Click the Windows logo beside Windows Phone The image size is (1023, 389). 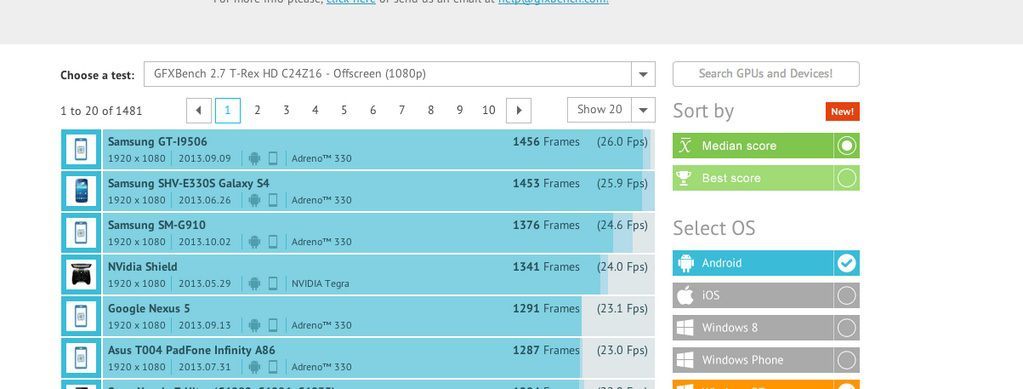[x=685, y=360]
